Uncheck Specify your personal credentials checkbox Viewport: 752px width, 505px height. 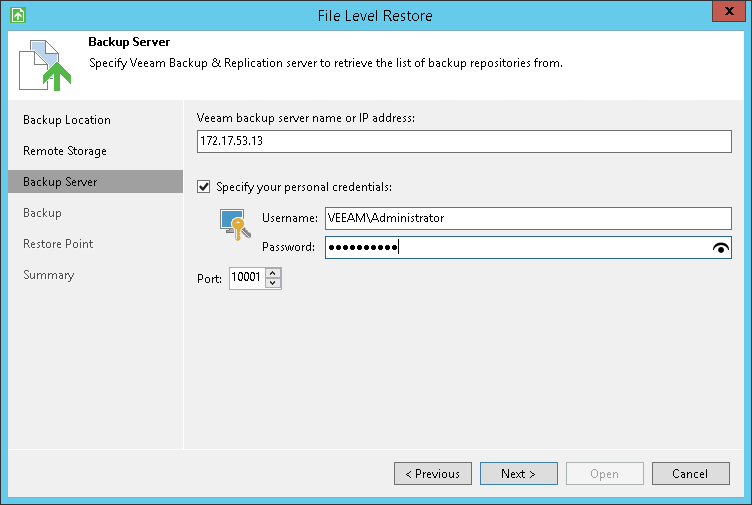pyautogui.click(x=205, y=186)
